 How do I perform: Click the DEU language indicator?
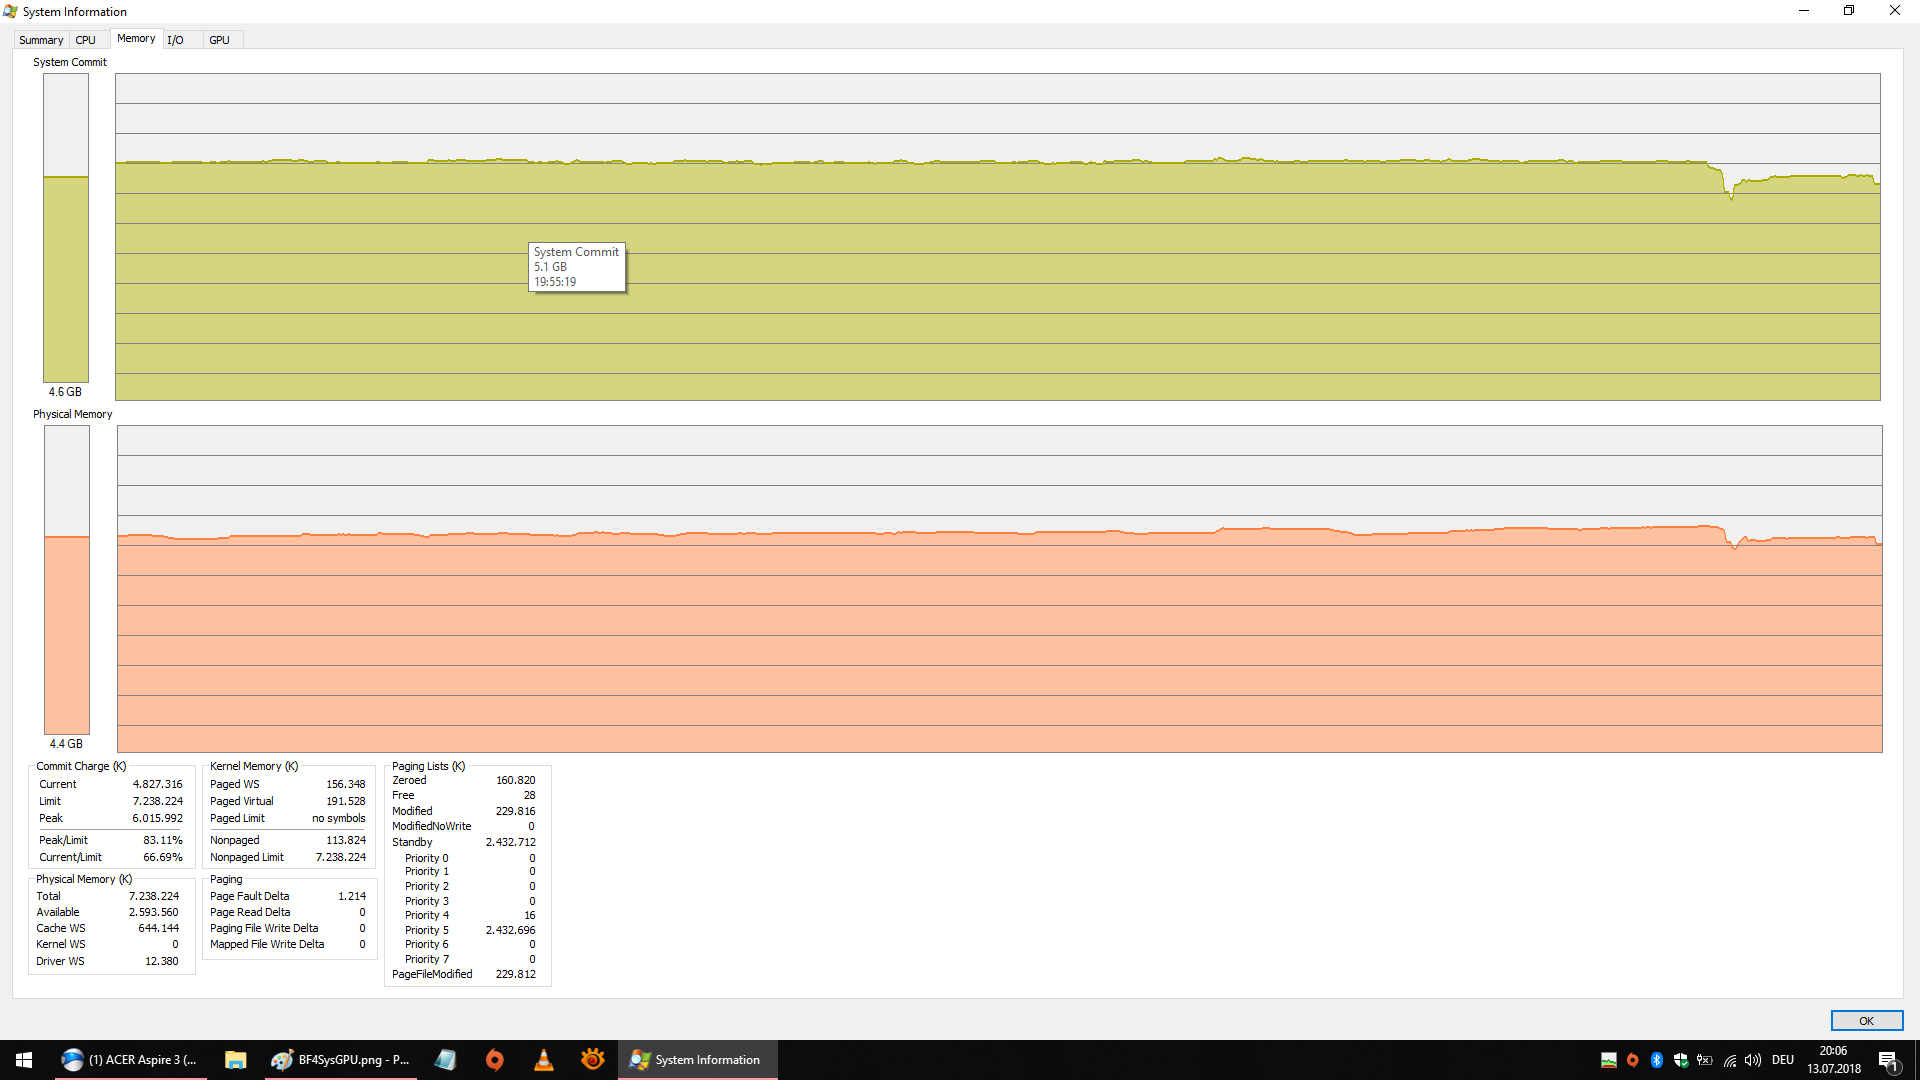pos(1783,1060)
